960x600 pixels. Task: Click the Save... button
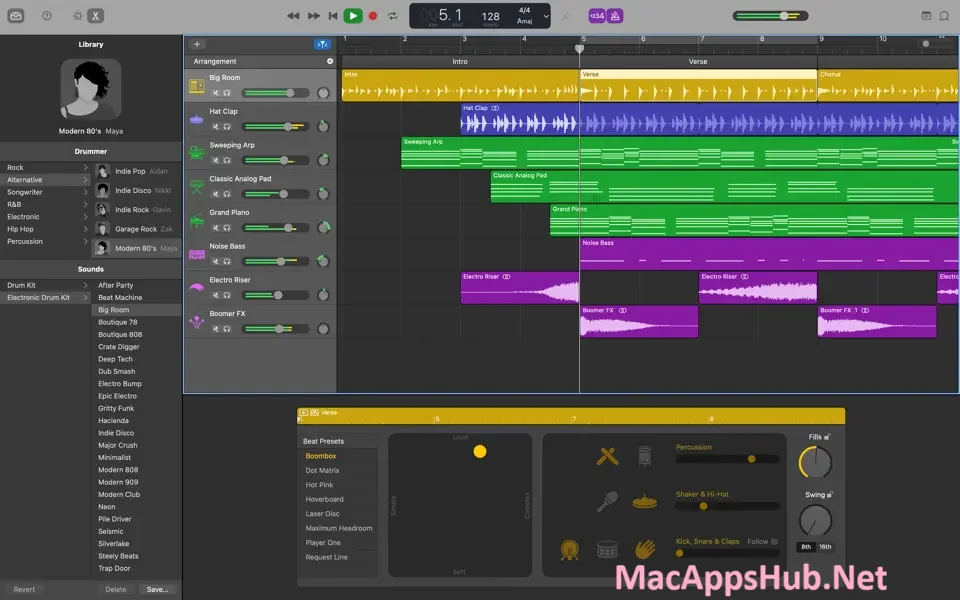click(x=157, y=590)
